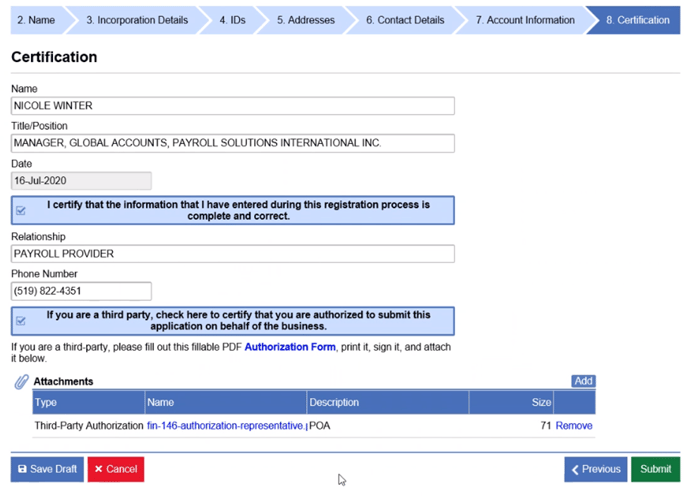
Task: Open the 3. Incorporation Details step
Action: point(136,20)
